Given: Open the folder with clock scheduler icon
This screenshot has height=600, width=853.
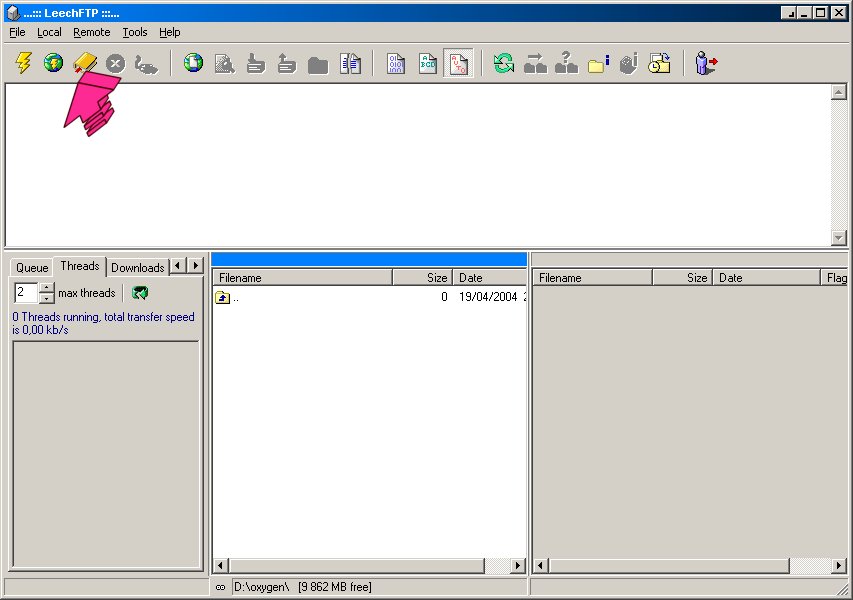Looking at the screenshot, I should 659,63.
